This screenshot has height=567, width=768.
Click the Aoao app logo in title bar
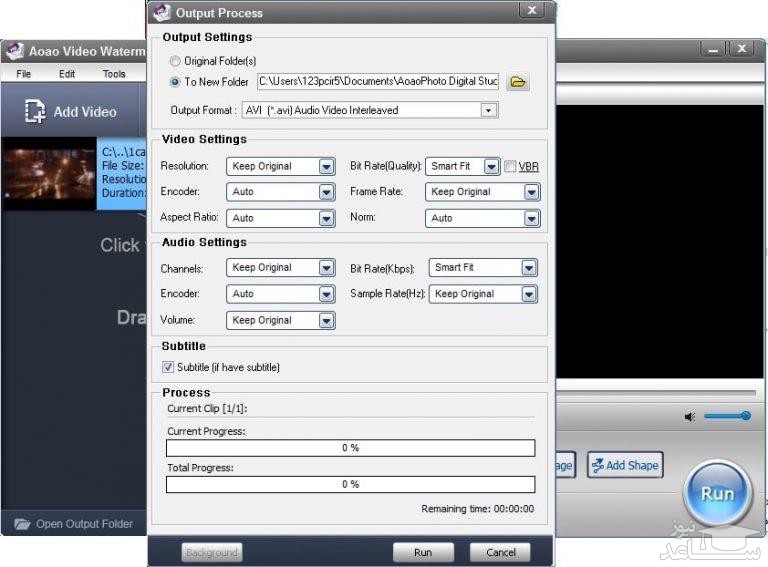14,52
